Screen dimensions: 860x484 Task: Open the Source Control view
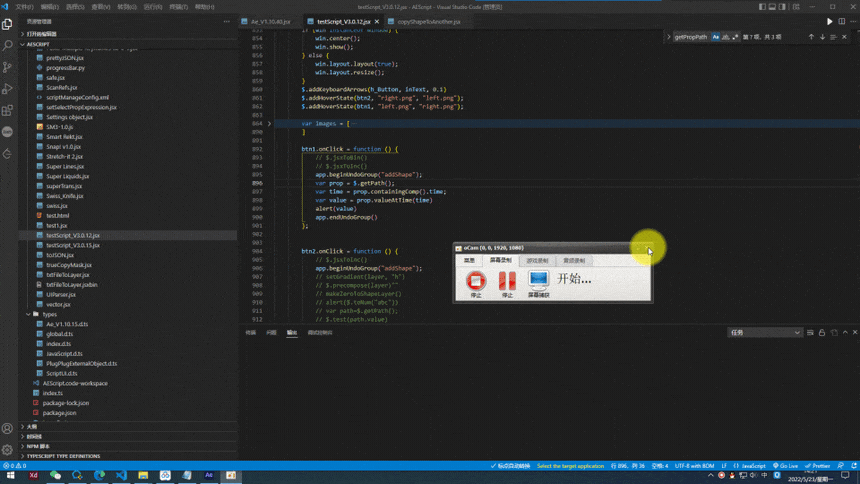pos(8,67)
